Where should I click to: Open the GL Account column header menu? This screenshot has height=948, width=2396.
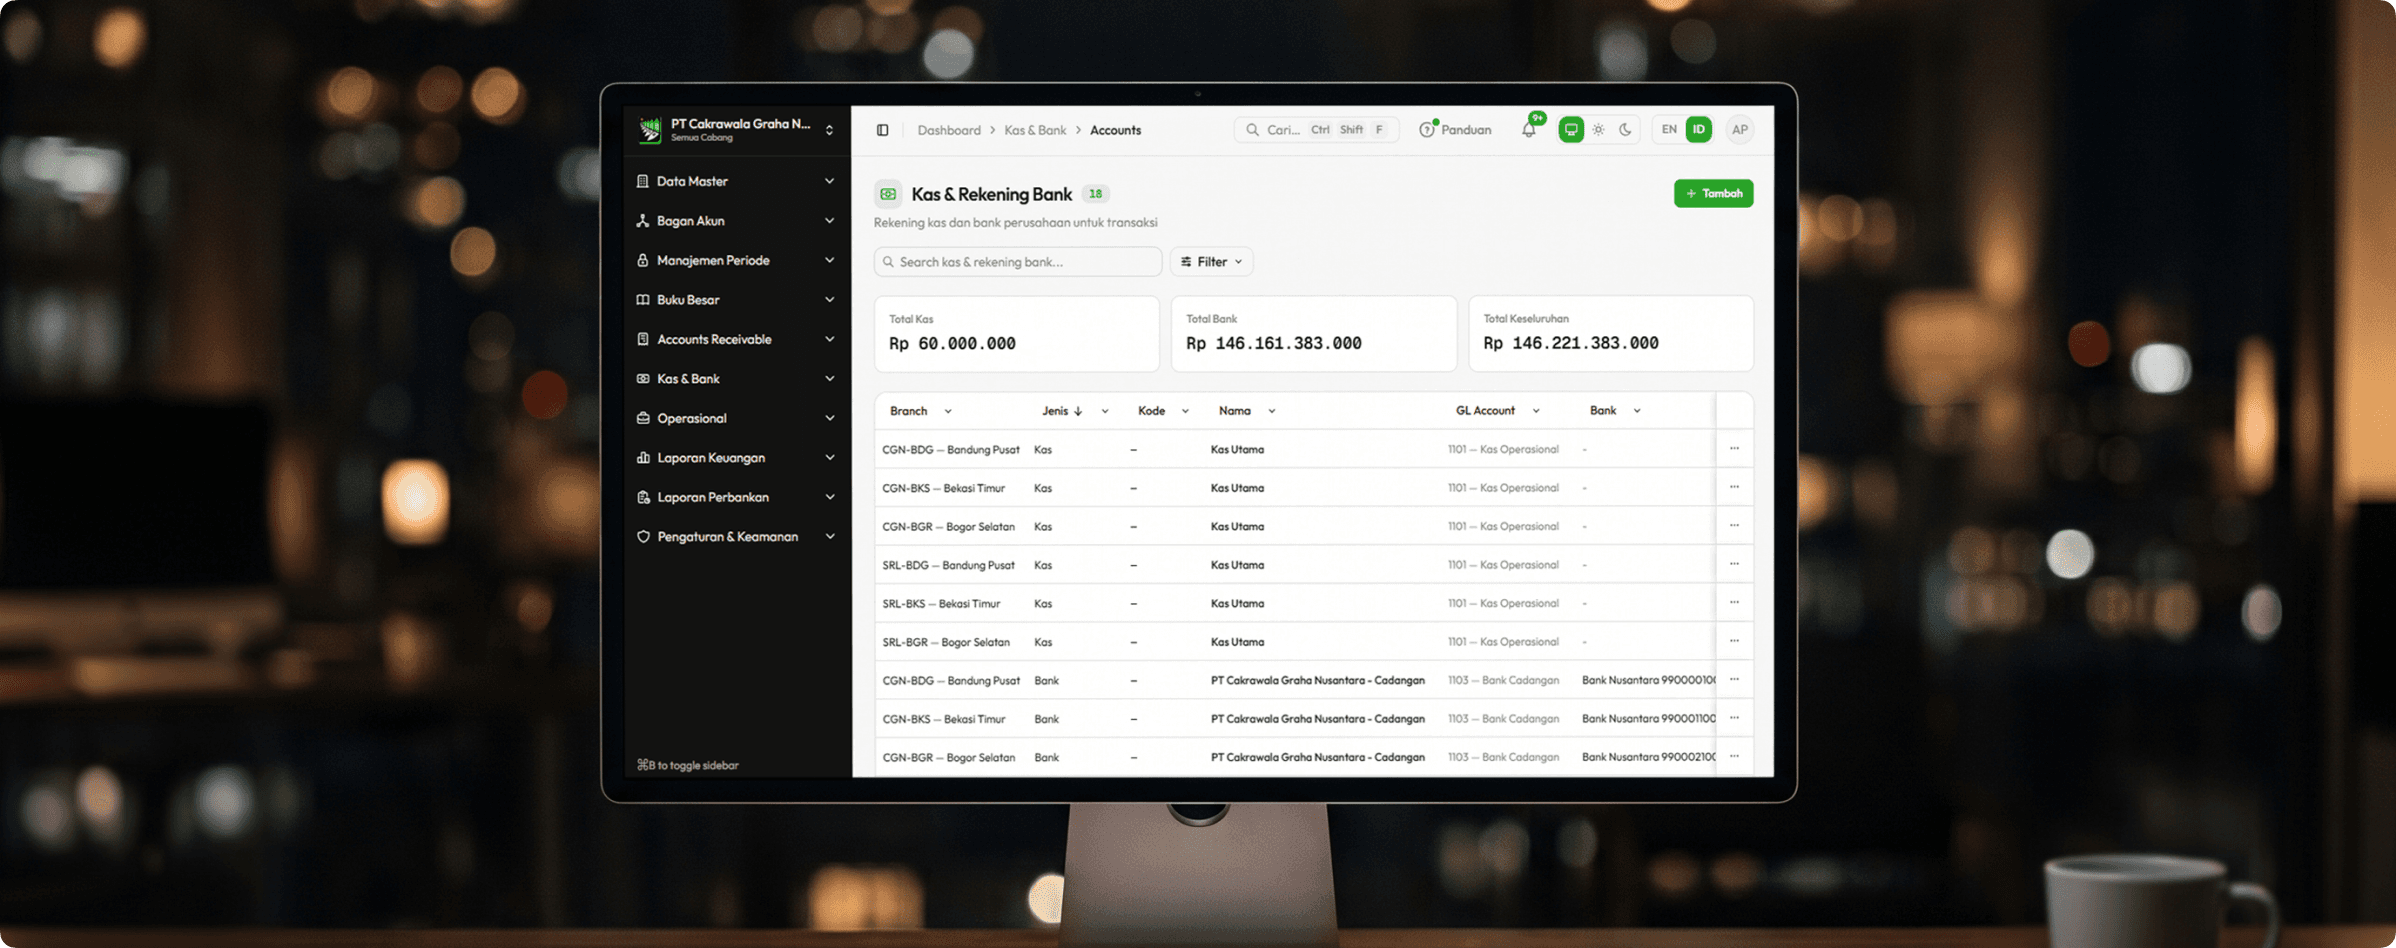point(1536,411)
